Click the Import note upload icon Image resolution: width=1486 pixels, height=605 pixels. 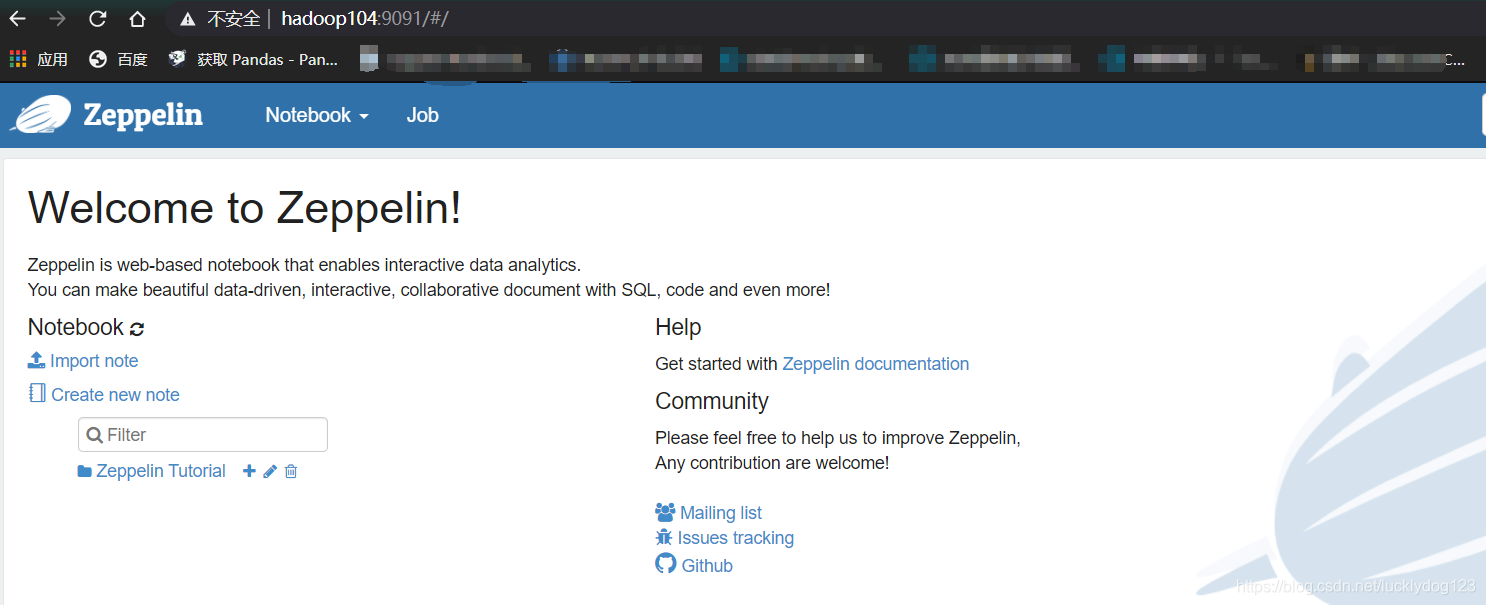tap(37, 360)
